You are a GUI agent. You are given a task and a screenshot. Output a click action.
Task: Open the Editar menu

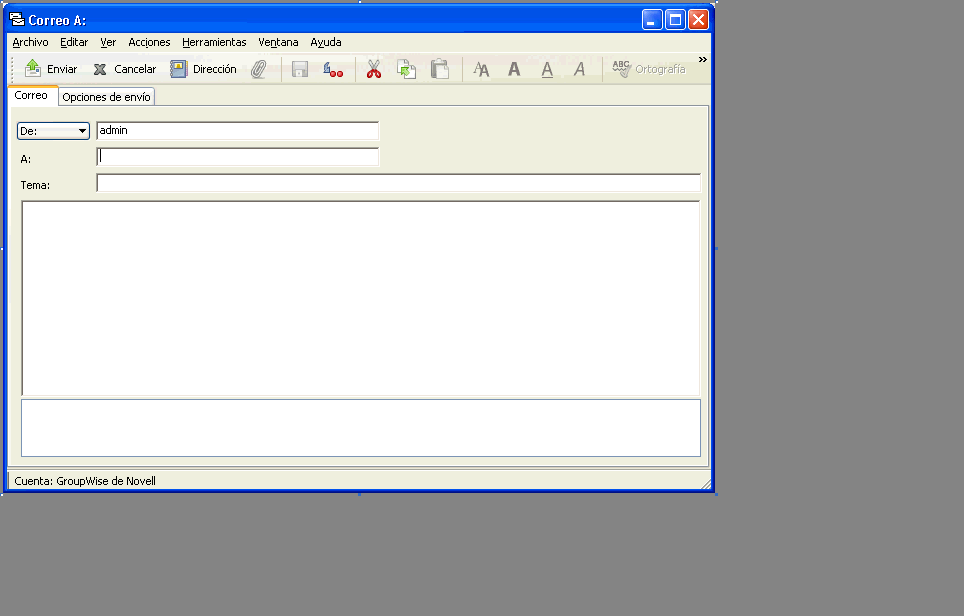coord(74,42)
